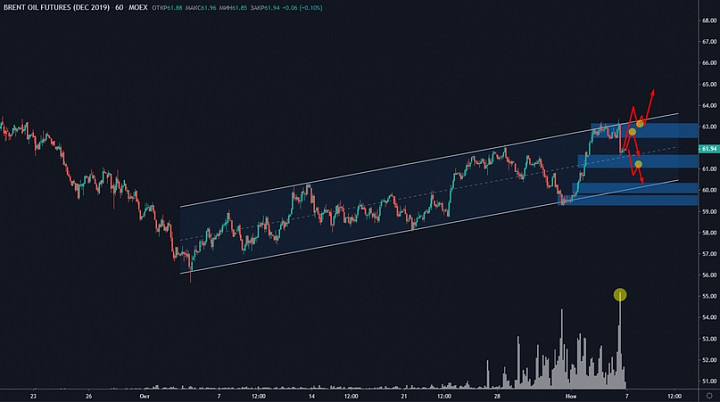Click the MOEX exchange label
720x402 pixels.
point(138,8)
